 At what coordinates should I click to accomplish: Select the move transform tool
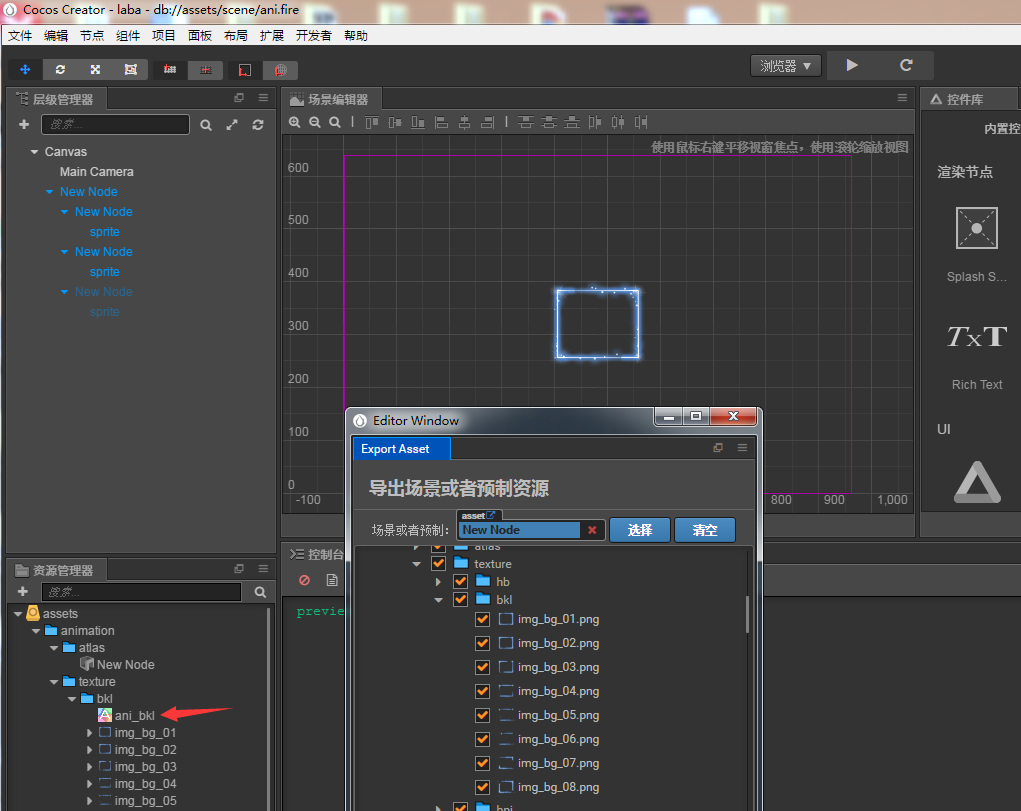coord(25,69)
